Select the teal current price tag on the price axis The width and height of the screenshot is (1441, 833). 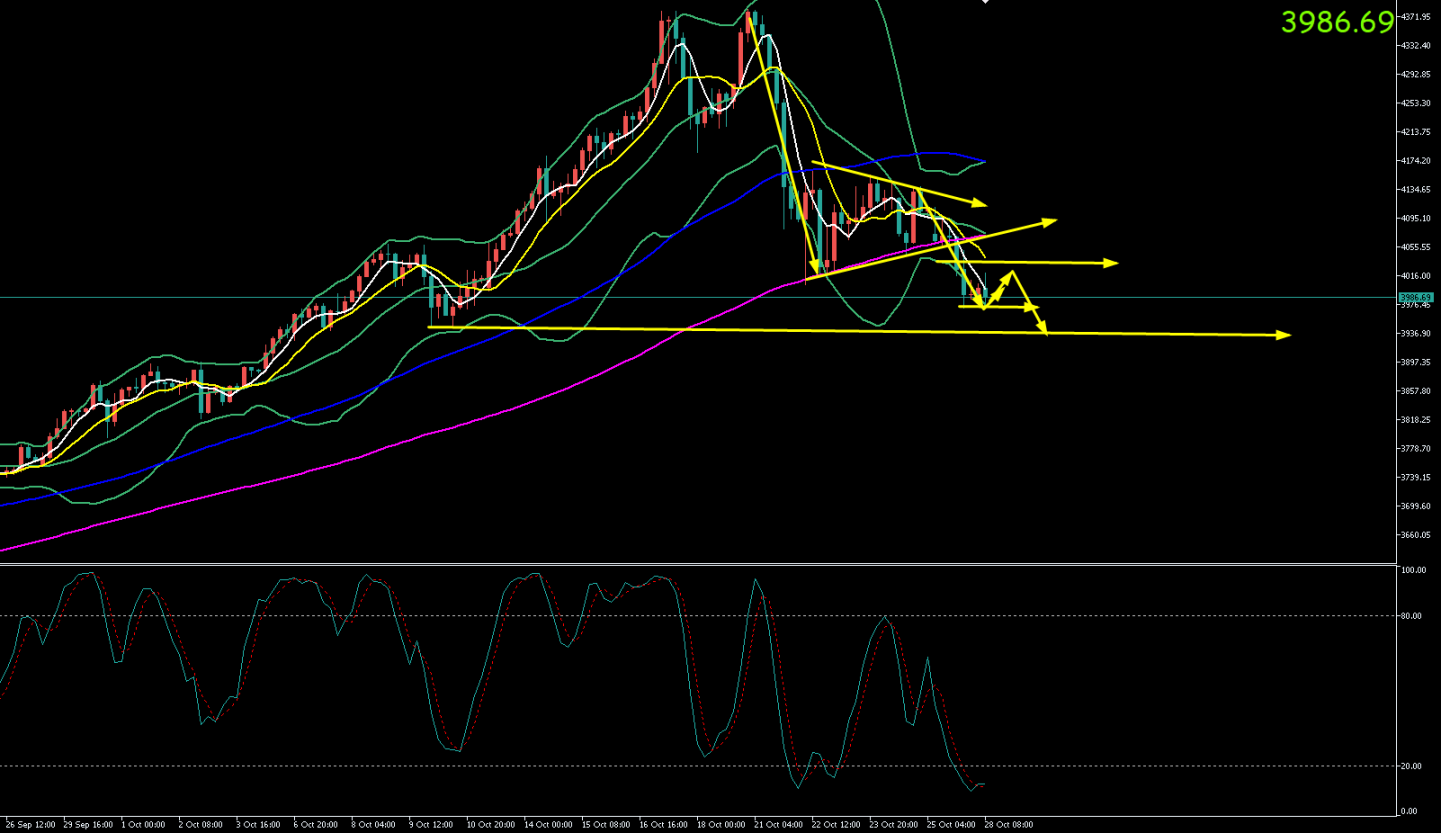(1416, 297)
